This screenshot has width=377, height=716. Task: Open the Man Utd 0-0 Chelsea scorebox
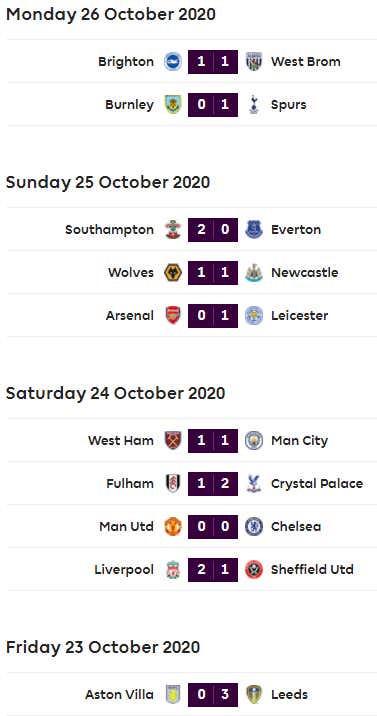coord(213,526)
